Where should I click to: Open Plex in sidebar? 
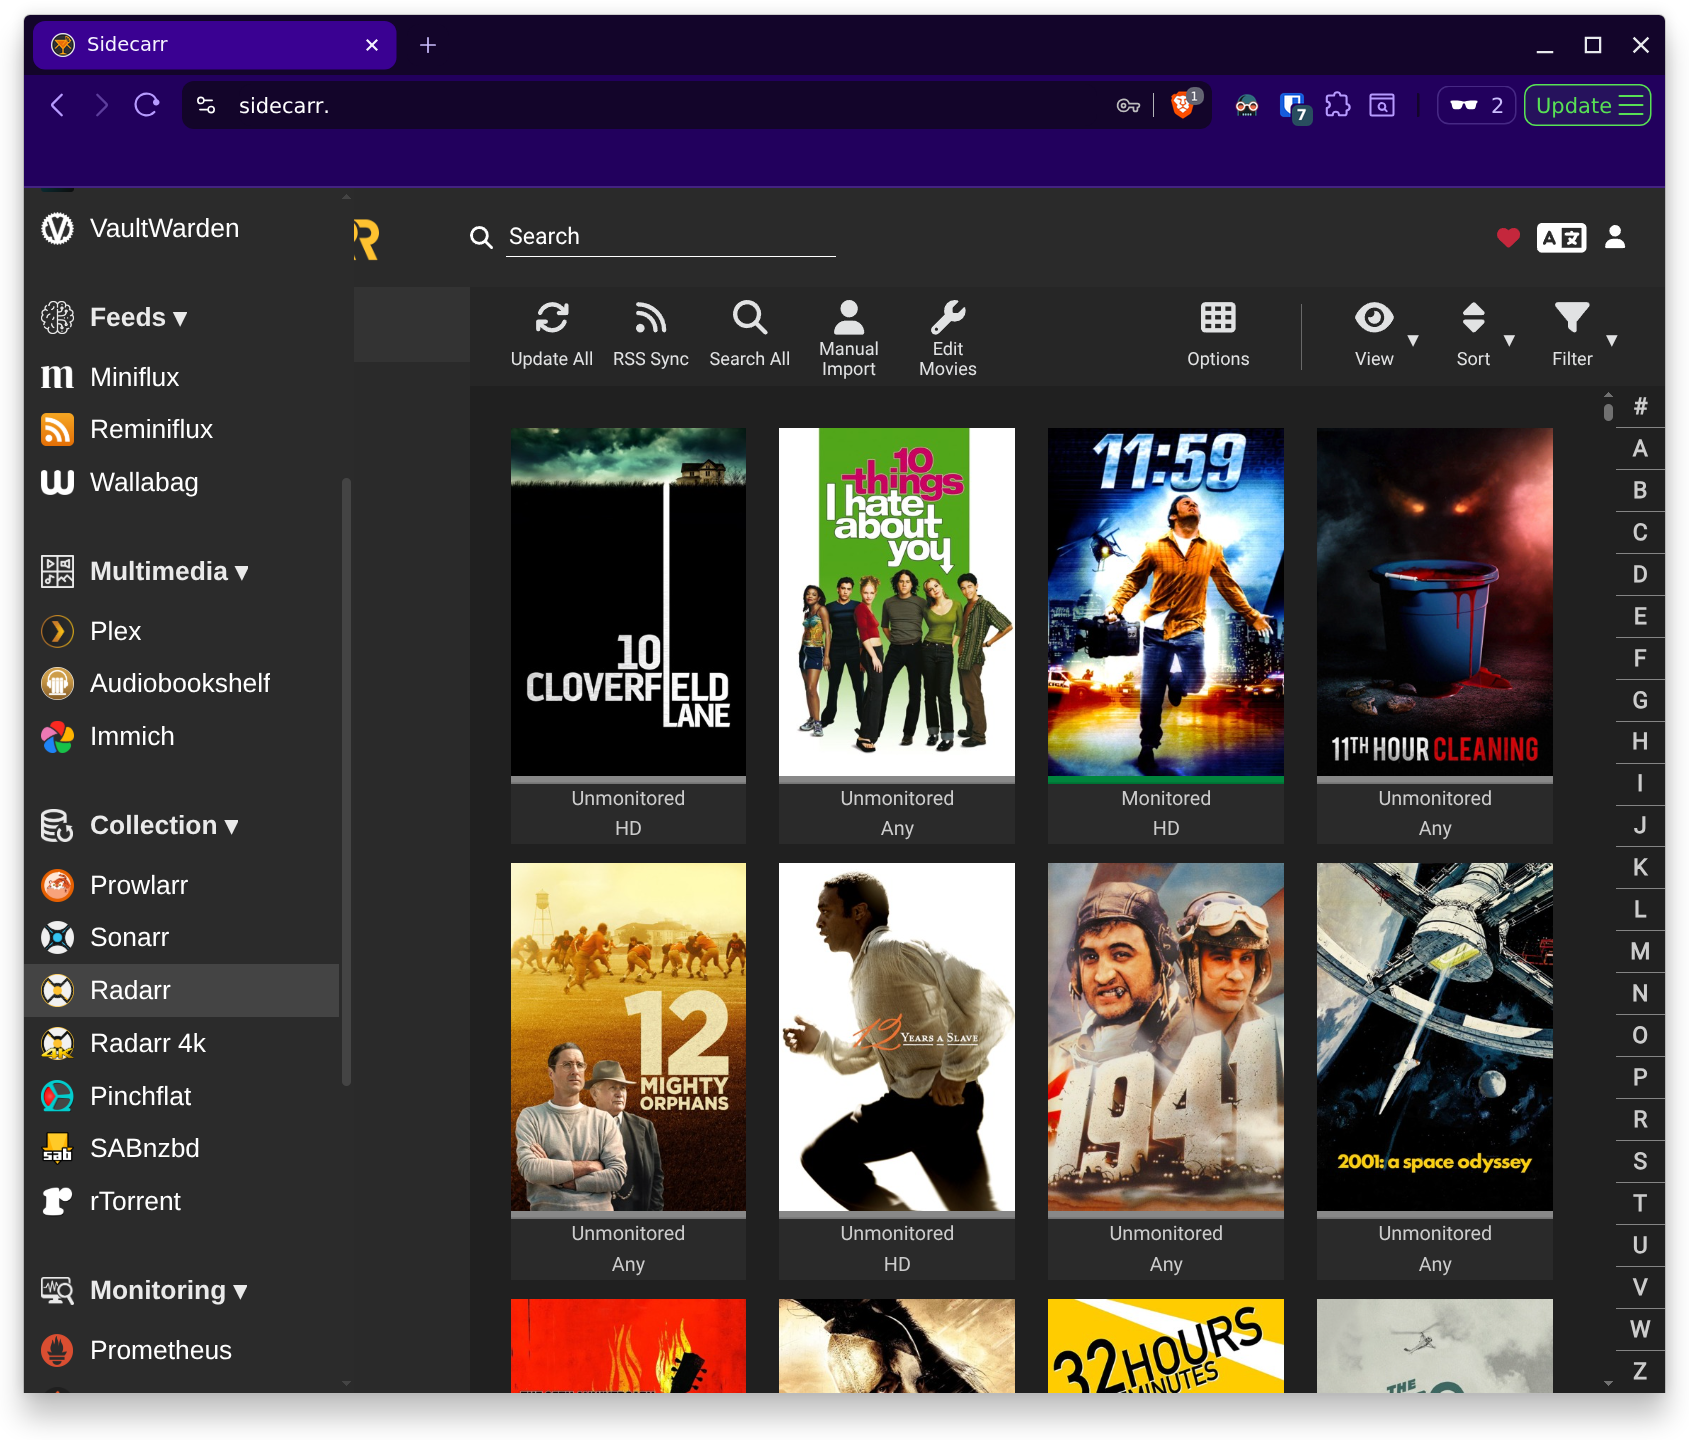[182, 631]
